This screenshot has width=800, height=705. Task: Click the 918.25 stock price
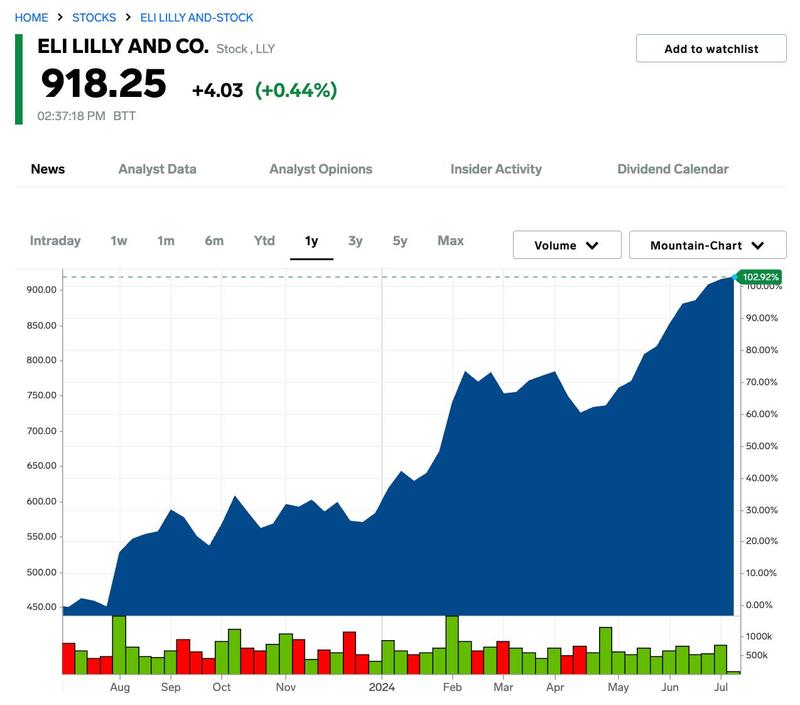pos(104,84)
